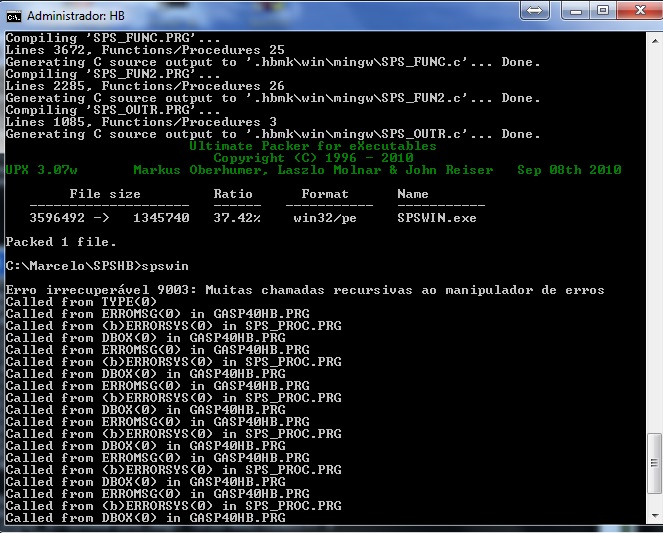663x533 pixels.
Task: Click the SPS_FUN2.c generating output line
Action: click(273, 98)
